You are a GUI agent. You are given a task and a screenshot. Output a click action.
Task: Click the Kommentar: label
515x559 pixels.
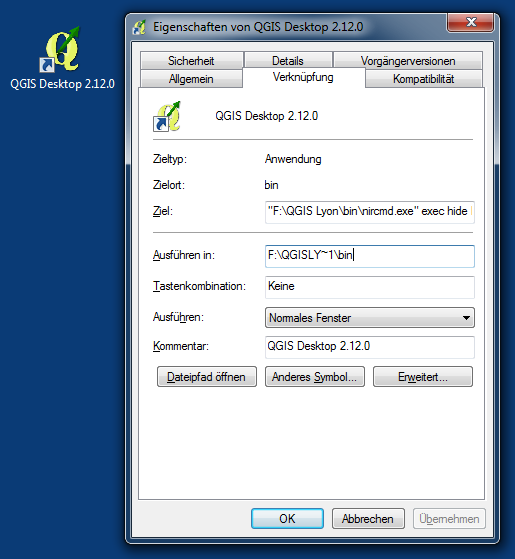[x=181, y=346]
